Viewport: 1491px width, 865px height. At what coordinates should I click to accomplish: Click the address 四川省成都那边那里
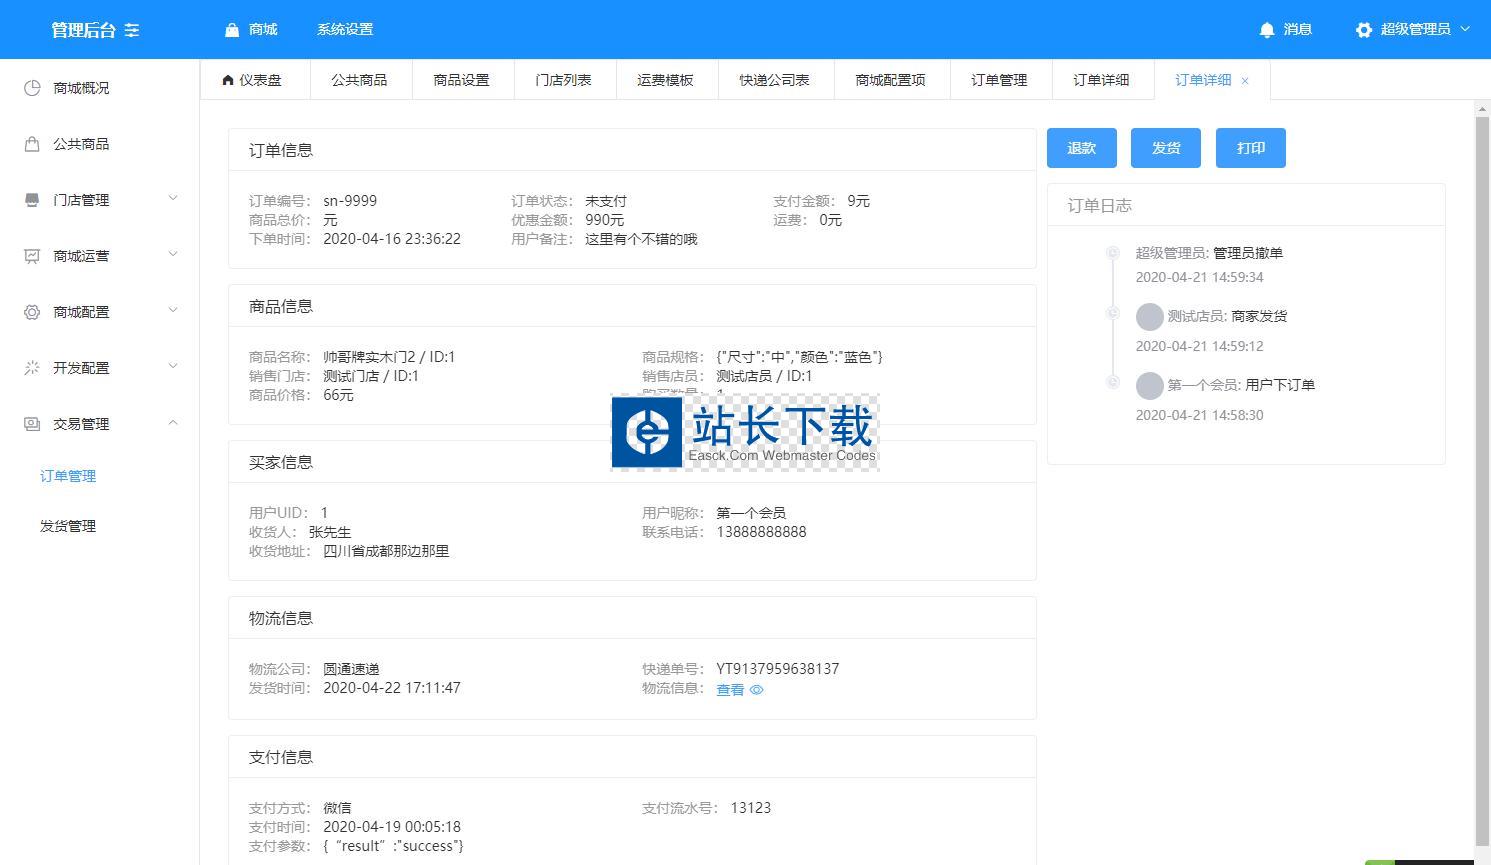tap(386, 551)
